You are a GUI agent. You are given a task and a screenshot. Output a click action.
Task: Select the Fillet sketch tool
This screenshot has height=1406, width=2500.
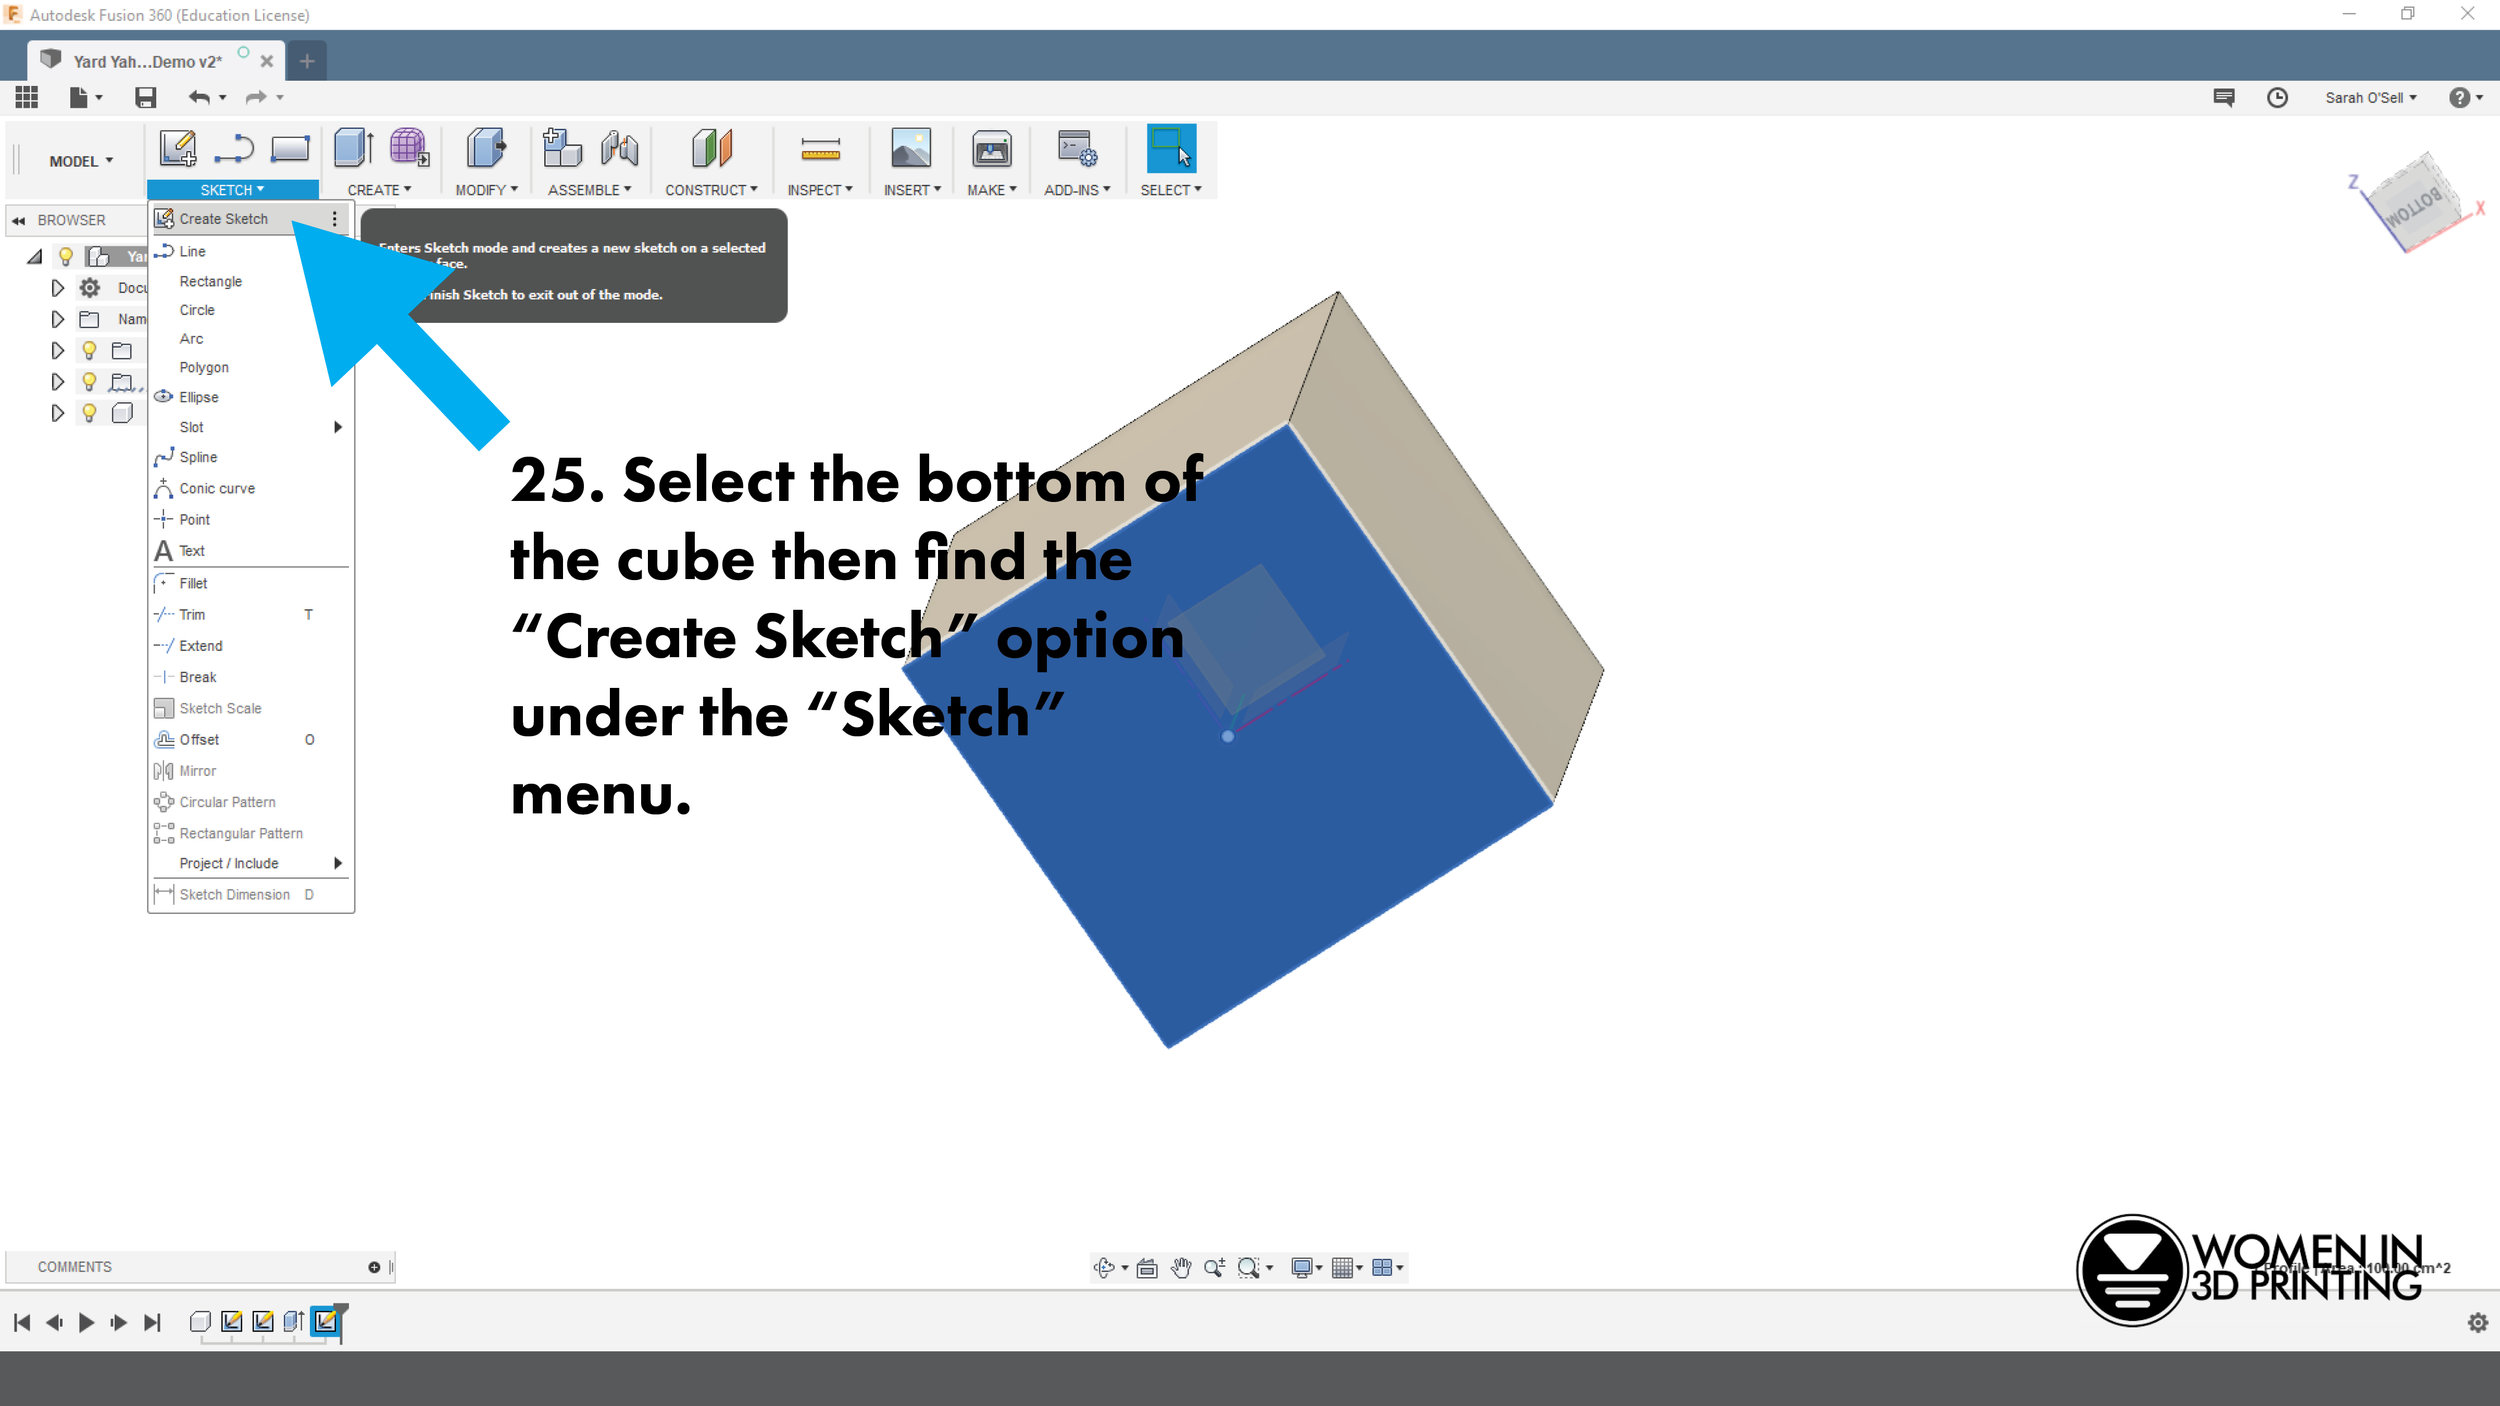point(192,582)
